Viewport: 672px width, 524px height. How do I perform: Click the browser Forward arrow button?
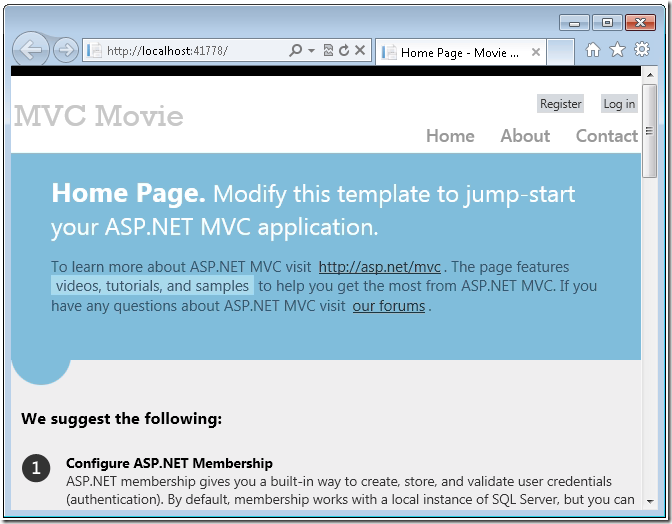66,50
